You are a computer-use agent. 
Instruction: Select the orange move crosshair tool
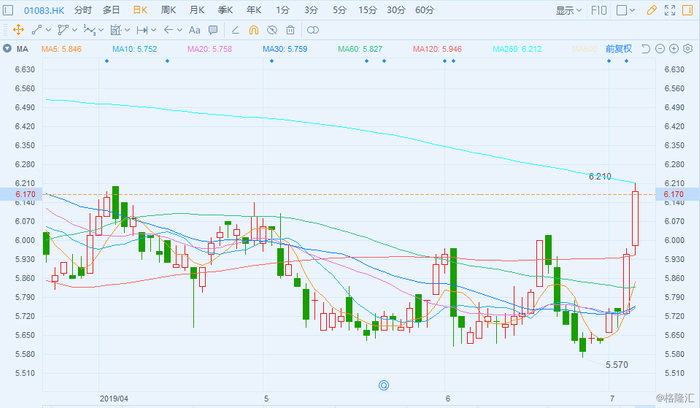coord(18,30)
